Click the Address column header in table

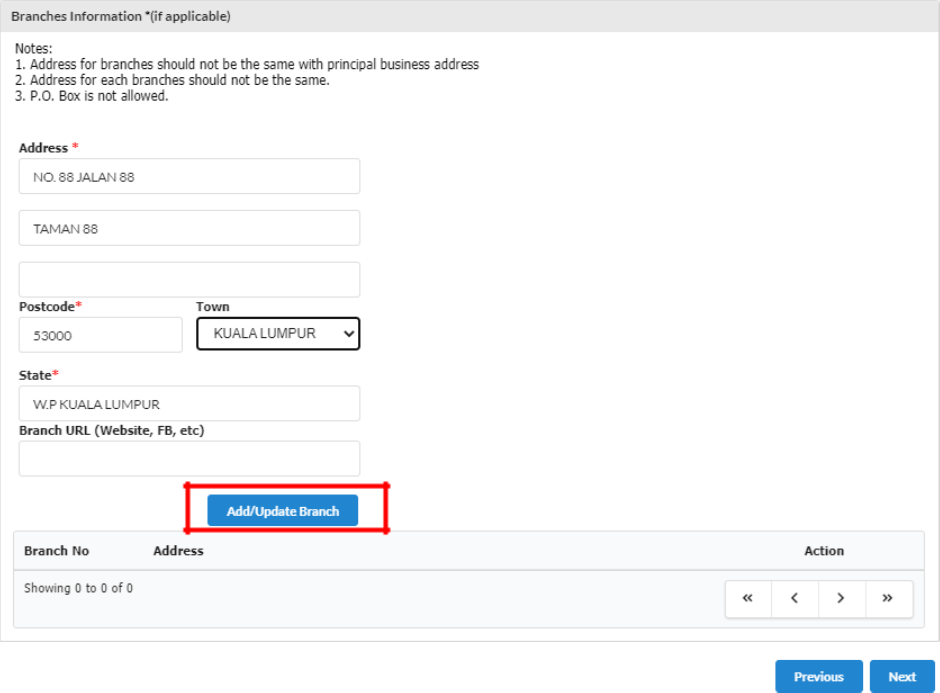pyautogui.click(x=178, y=551)
